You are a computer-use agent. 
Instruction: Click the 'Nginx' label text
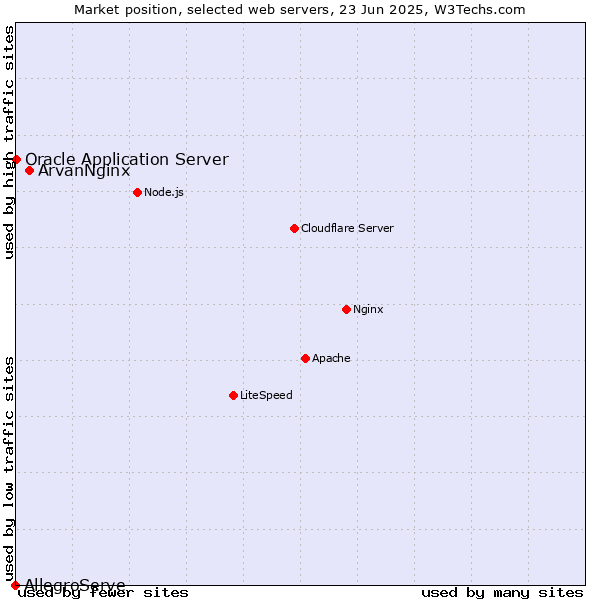[368, 309]
